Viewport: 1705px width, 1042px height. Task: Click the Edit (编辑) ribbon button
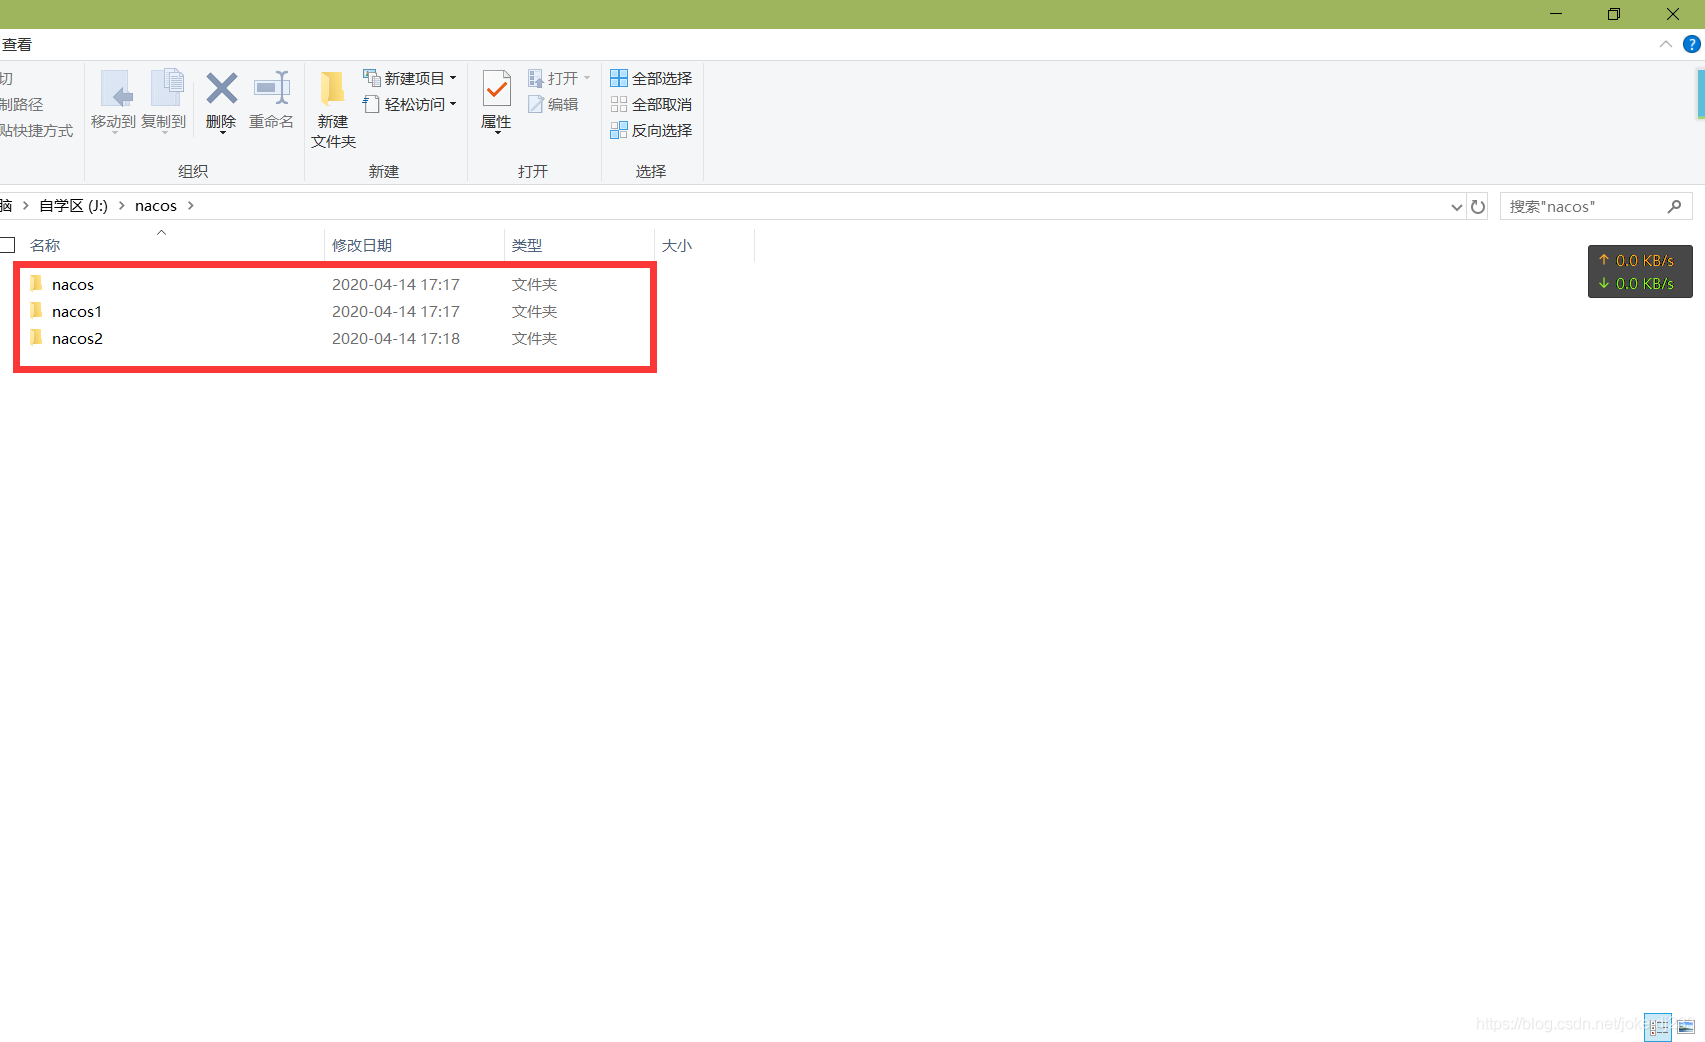coord(553,104)
